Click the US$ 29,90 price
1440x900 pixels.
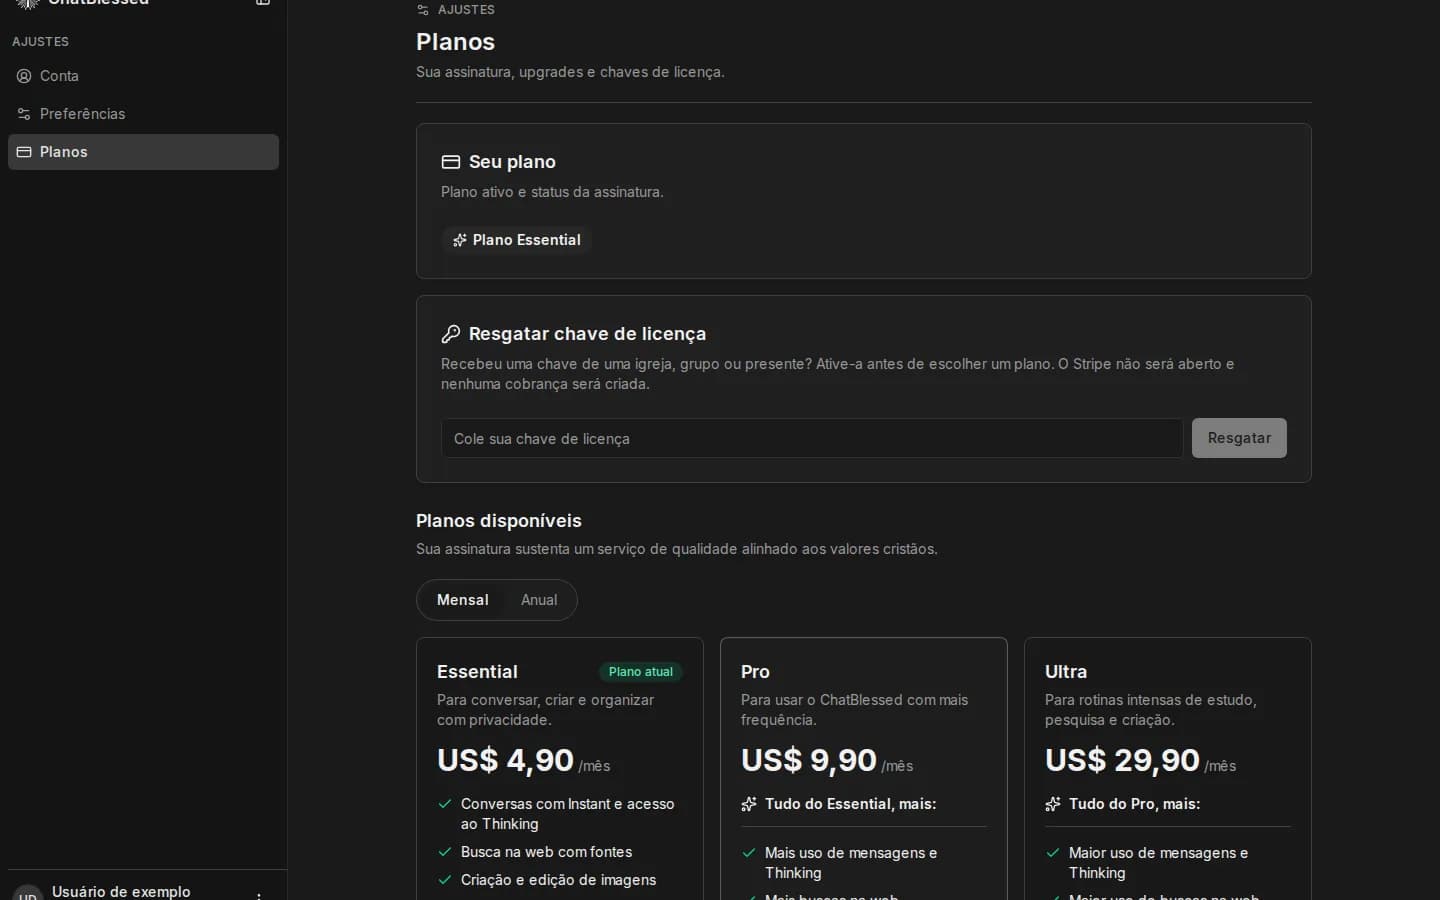point(1122,760)
